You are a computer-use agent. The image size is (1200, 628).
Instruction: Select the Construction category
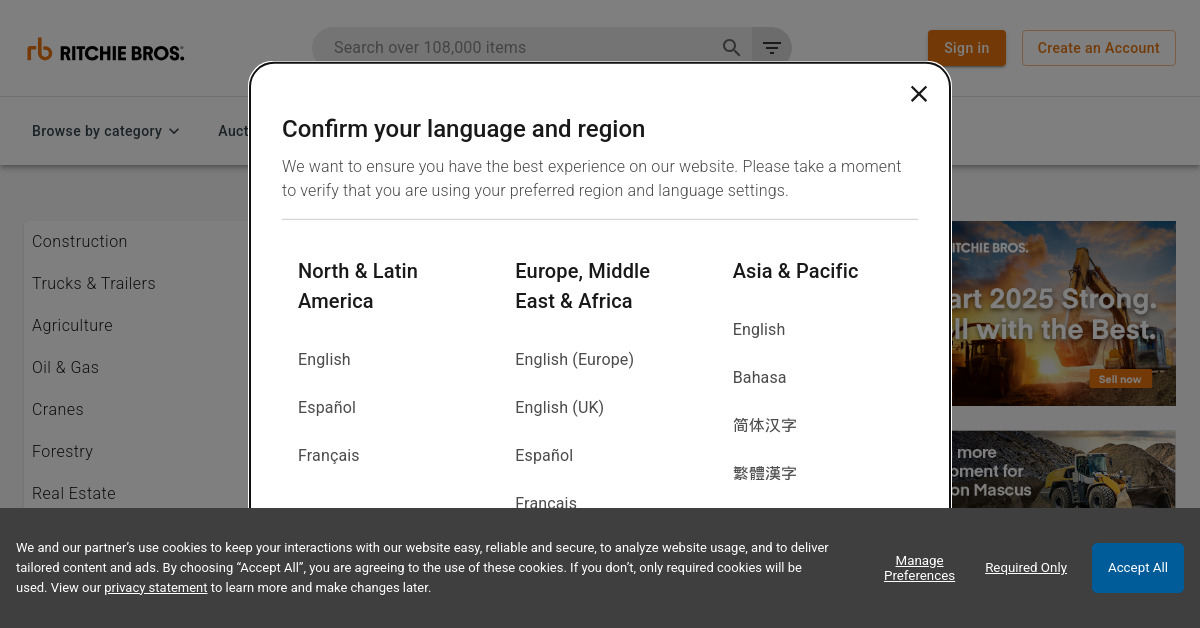(x=79, y=241)
